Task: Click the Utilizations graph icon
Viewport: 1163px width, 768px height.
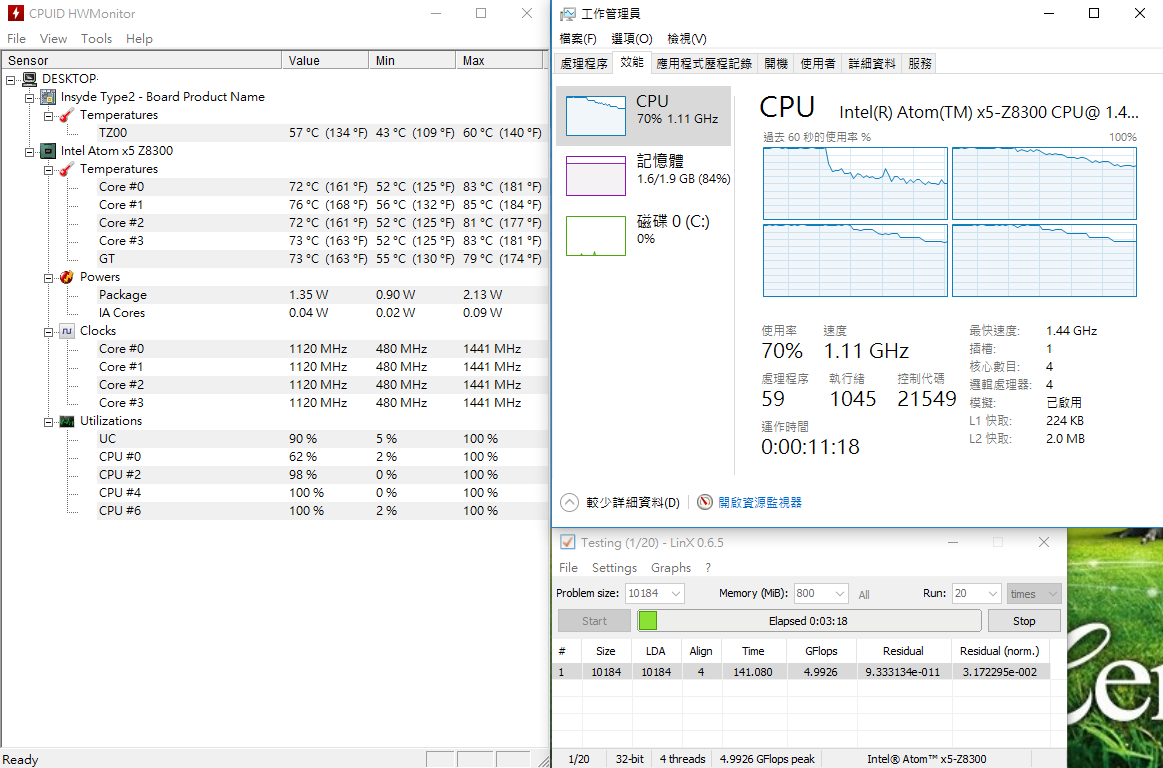Action: pyautogui.click(x=67, y=421)
